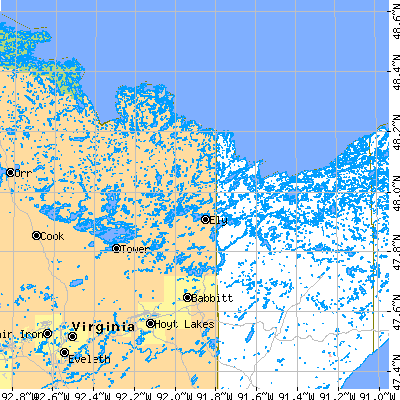
Task: Click the Tower city marker
Action: [116, 248]
